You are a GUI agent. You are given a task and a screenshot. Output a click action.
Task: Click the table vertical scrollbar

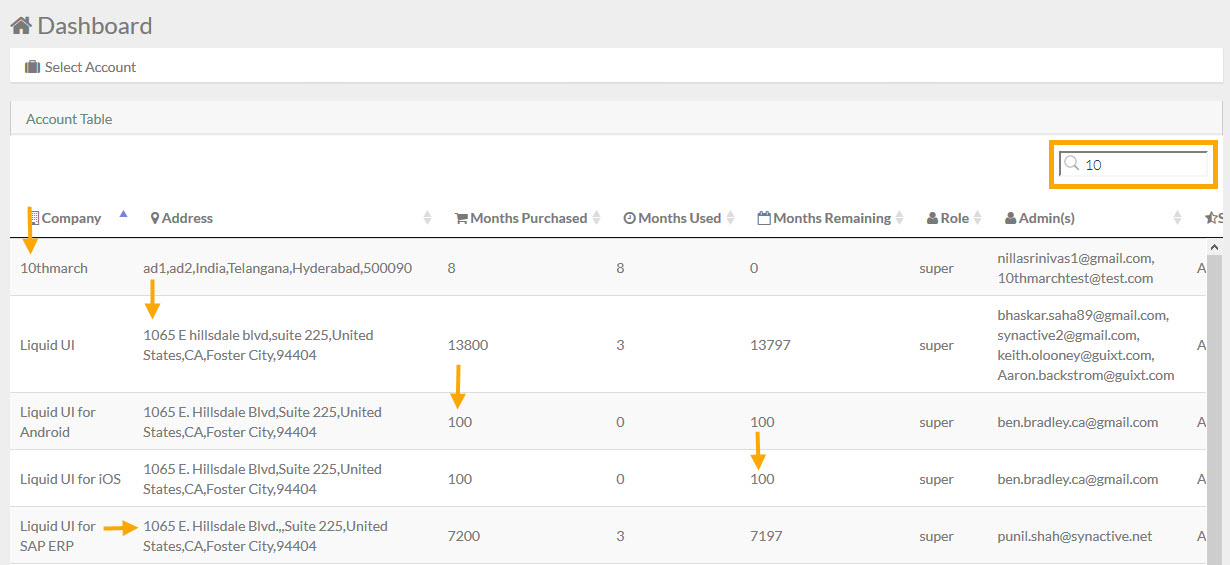(1215, 400)
